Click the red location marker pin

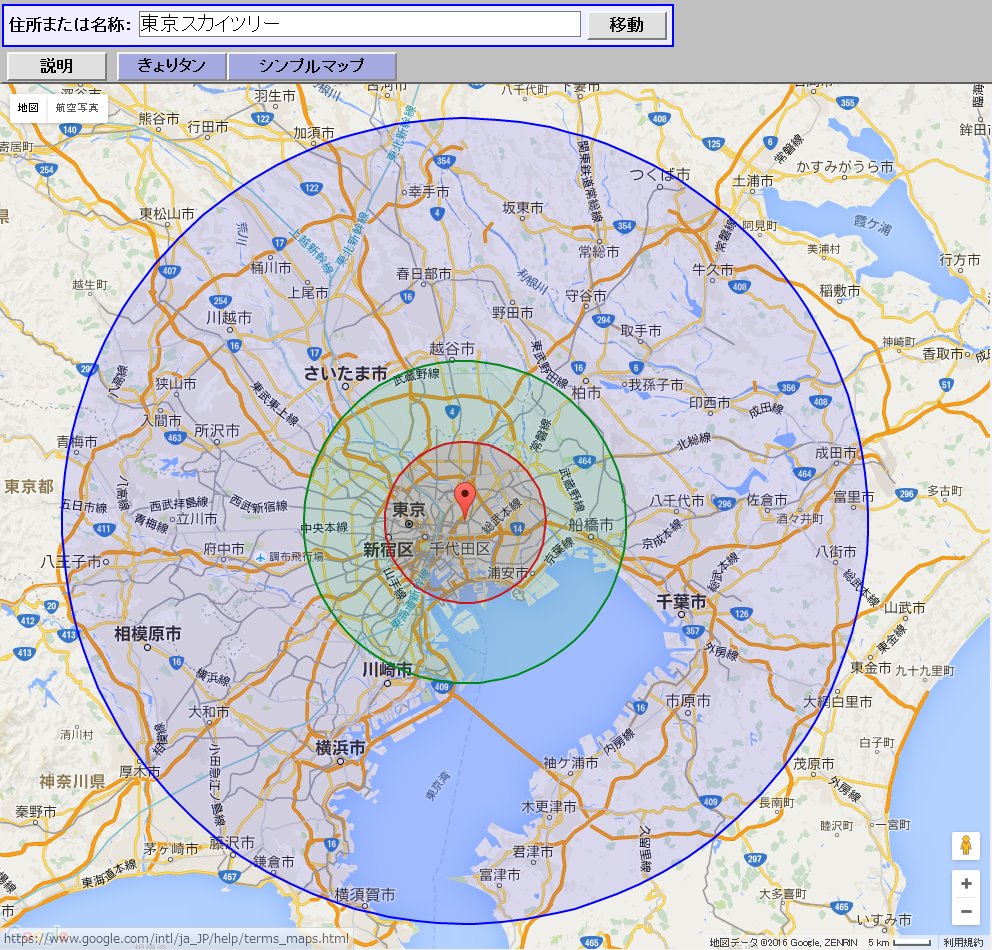coord(464,497)
